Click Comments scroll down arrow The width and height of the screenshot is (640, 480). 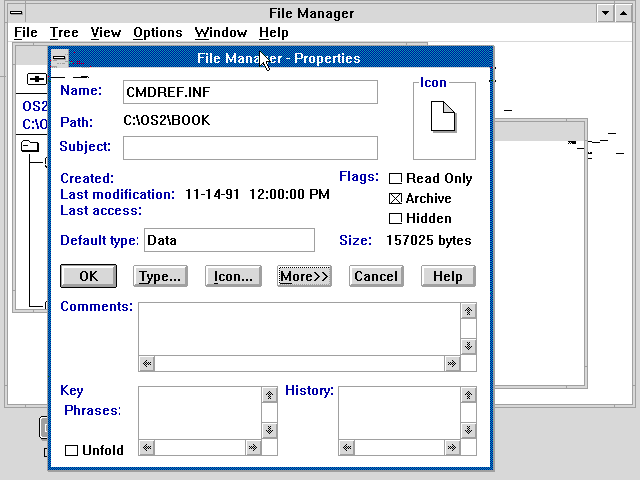pyautogui.click(x=469, y=347)
